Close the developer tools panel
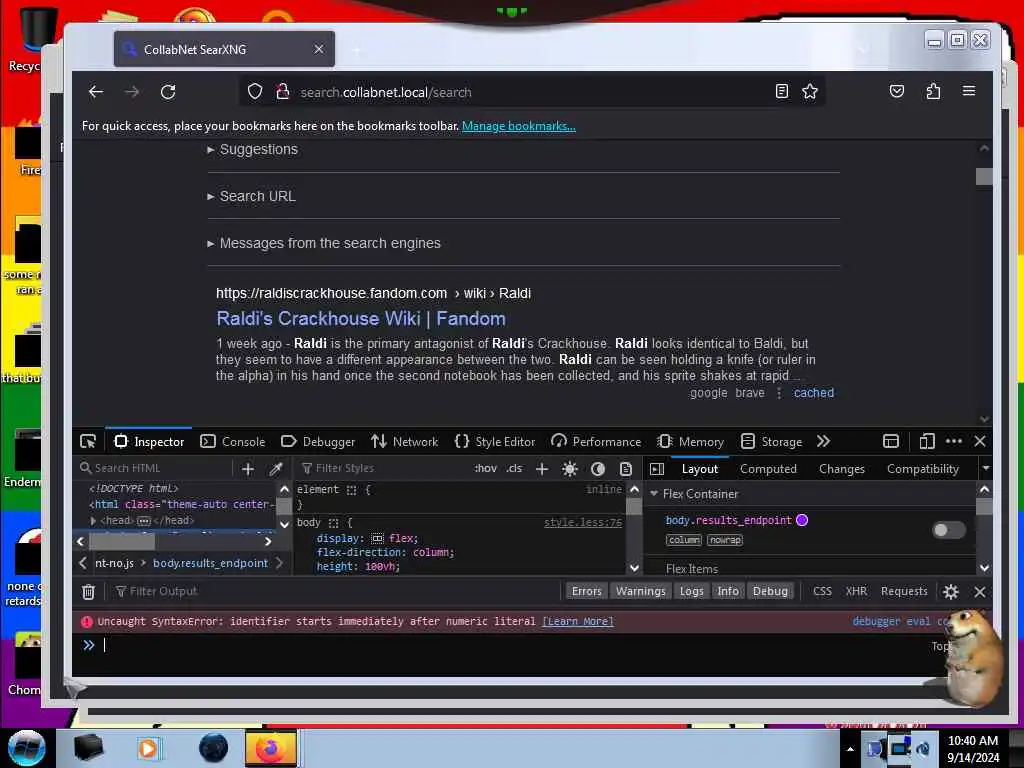This screenshot has height=768, width=1024. point(980,441)
